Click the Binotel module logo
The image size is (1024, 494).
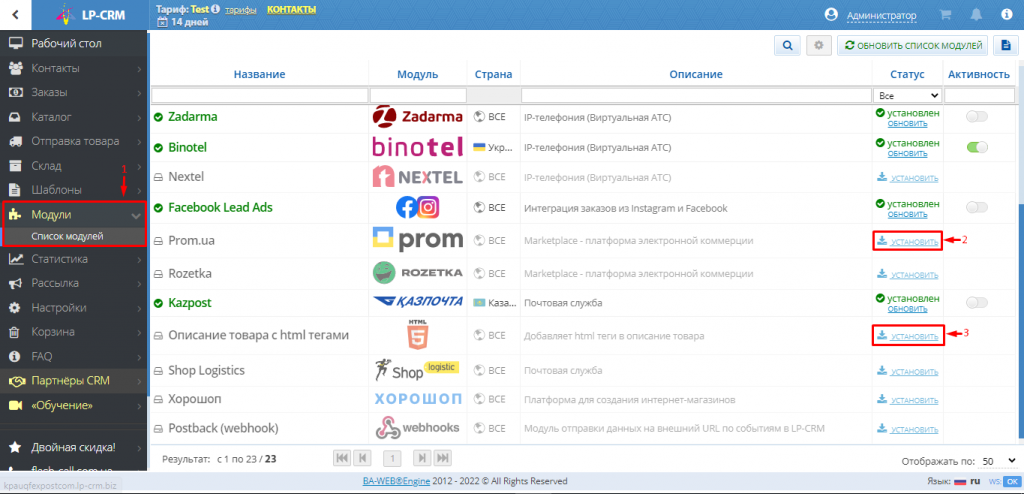(x=417, y=147)
